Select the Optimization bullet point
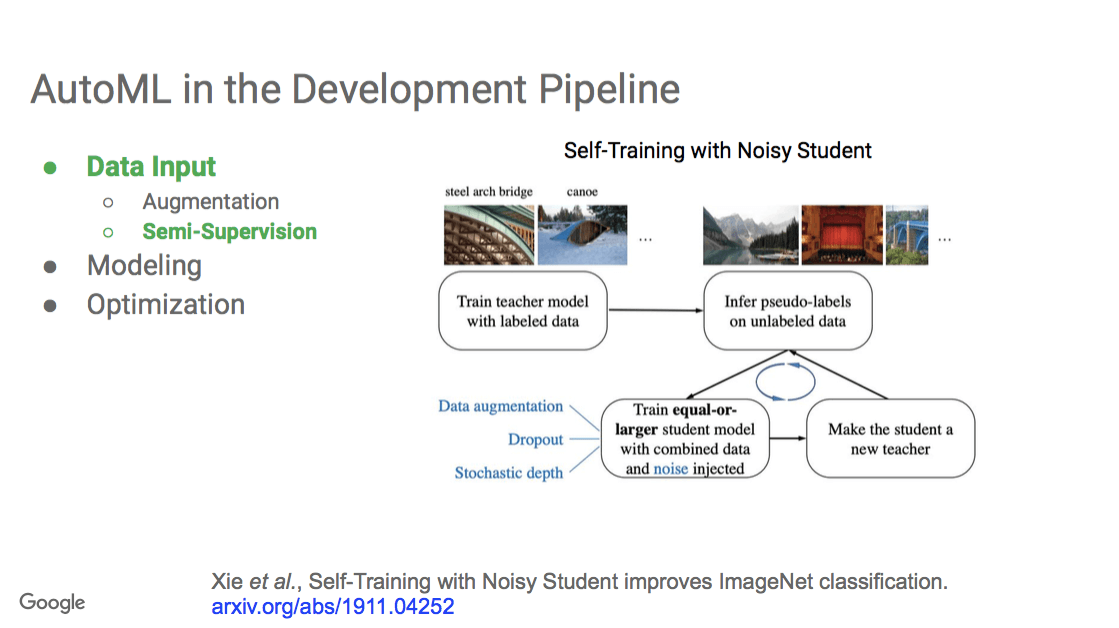This screenshot has height=628, width=1119. 166,304
